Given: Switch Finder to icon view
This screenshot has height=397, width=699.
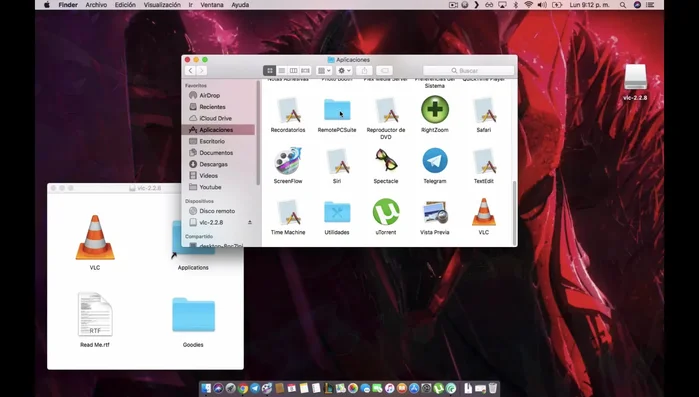Looking at the screenshot, I should click(269, 70).
